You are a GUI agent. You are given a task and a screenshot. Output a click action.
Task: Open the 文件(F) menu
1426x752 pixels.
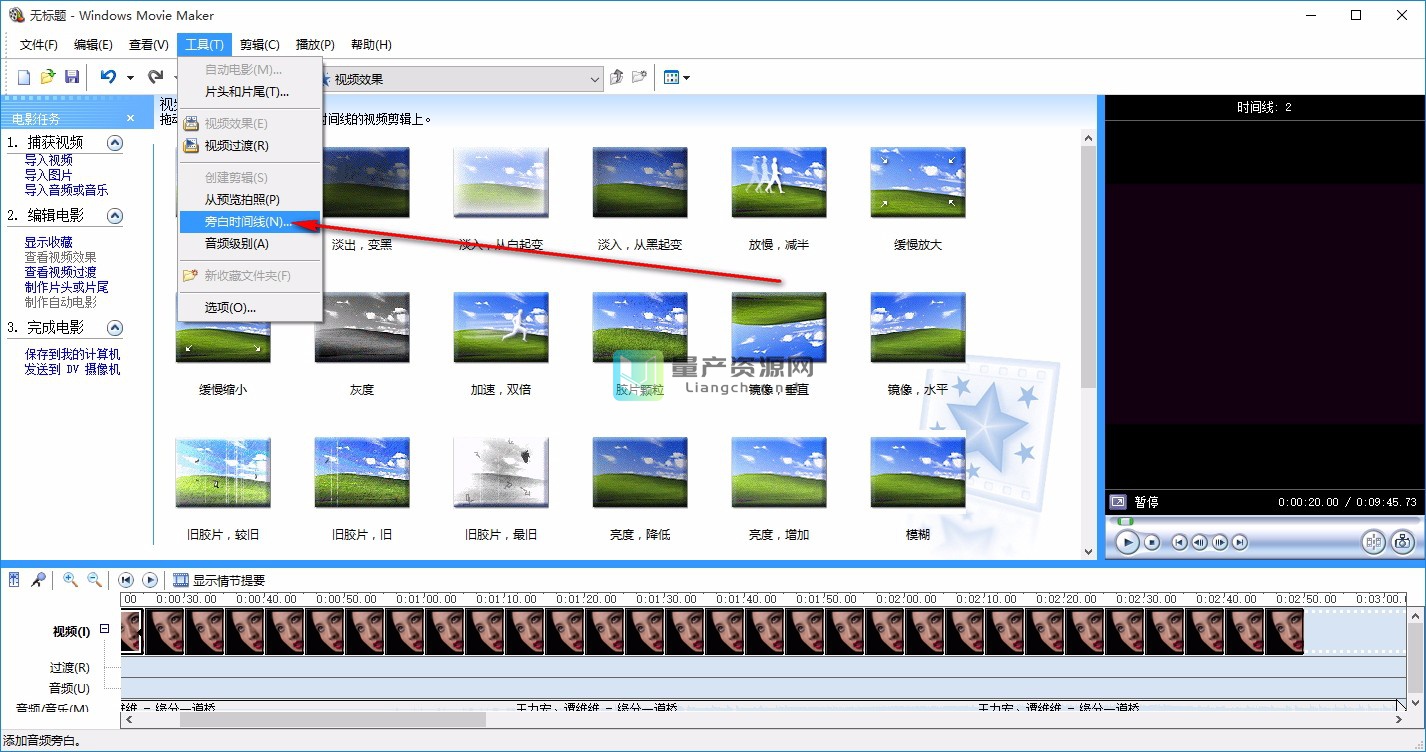(x=39, y=45)
